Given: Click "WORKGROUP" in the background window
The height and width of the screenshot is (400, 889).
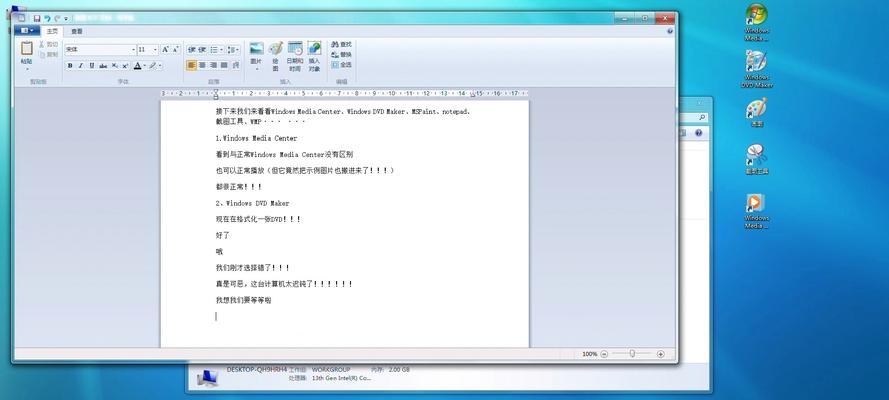Looking at the screenshot, I should coord(331,369).
